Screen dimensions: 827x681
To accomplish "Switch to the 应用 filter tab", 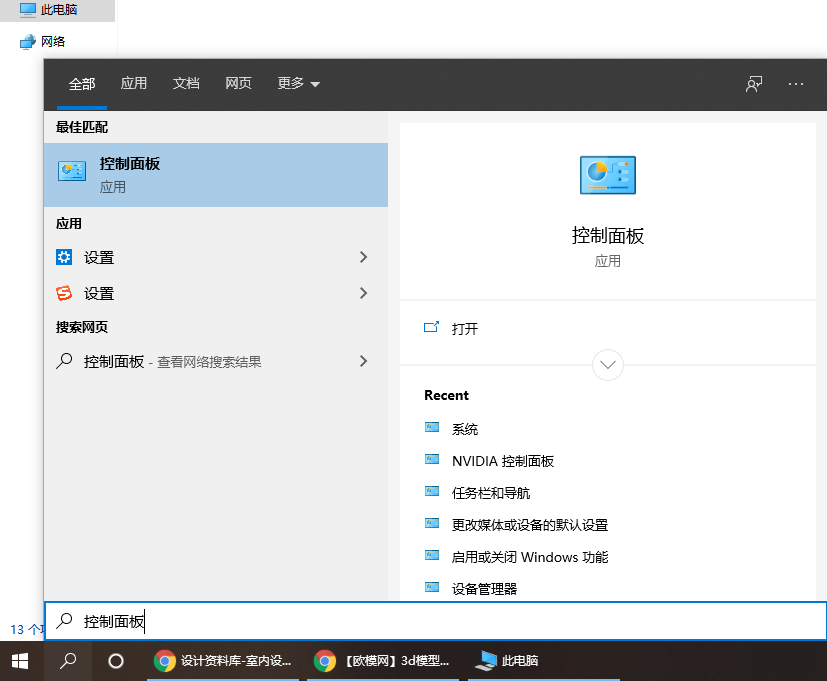I will (133, 83).
